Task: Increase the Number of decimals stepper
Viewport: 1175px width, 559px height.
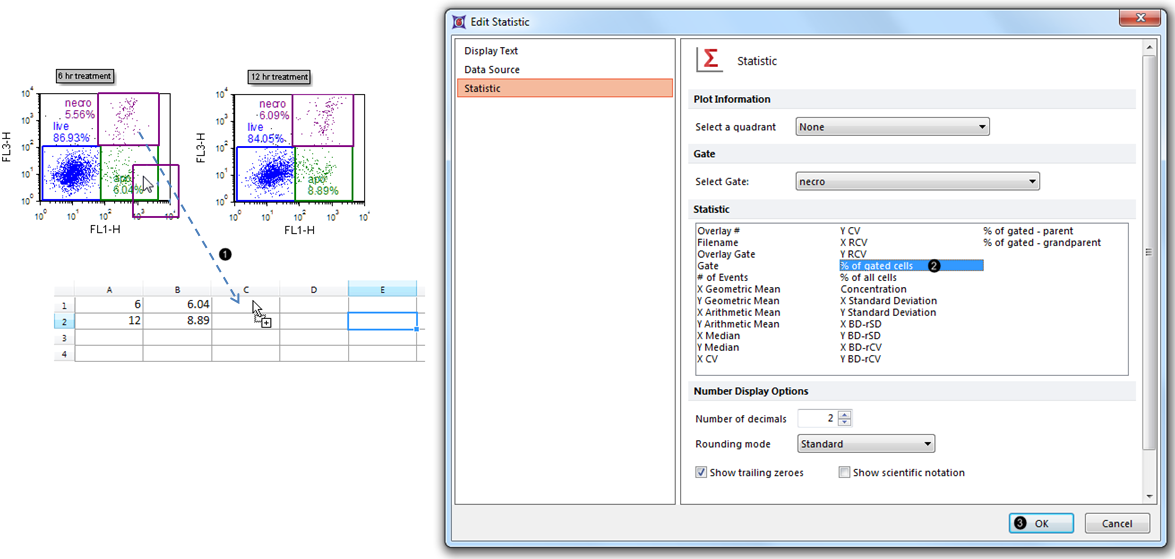Action: (845, 415)
